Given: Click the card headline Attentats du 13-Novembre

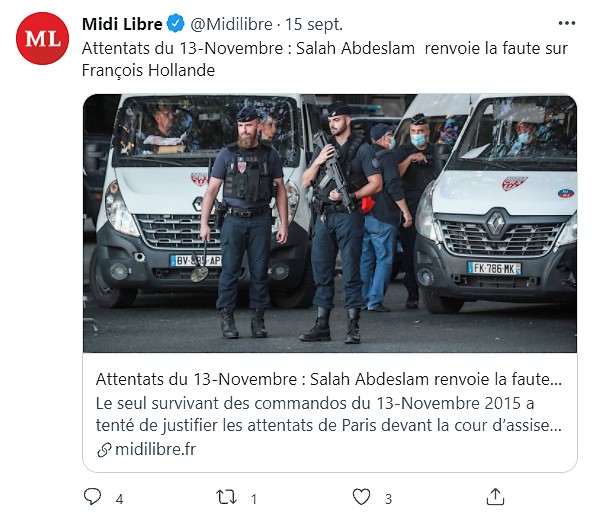Looking at the screenshot, I should [x=329, y=379].
